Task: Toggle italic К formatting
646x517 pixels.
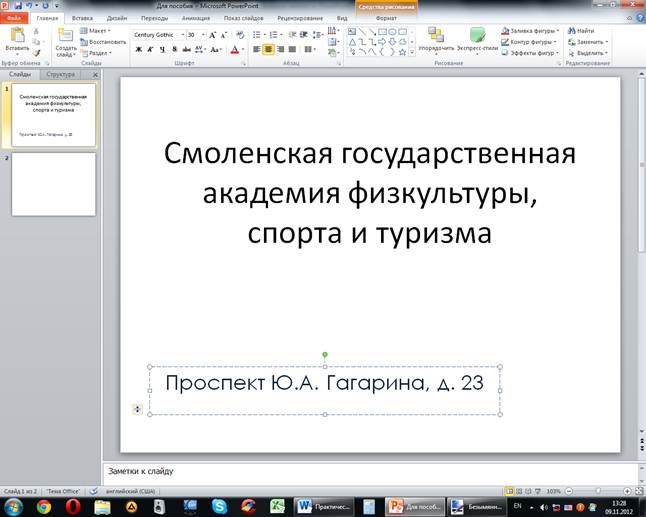Action: 150,48
